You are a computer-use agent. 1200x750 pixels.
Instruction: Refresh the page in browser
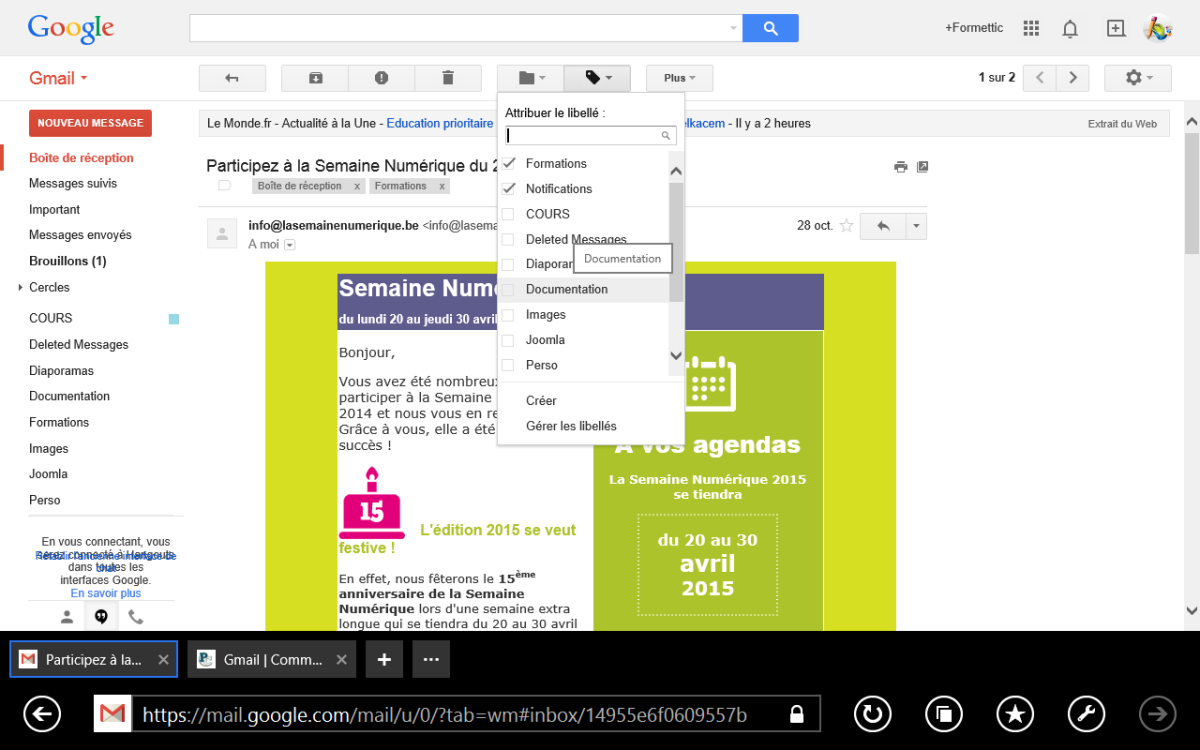point(873,714)
